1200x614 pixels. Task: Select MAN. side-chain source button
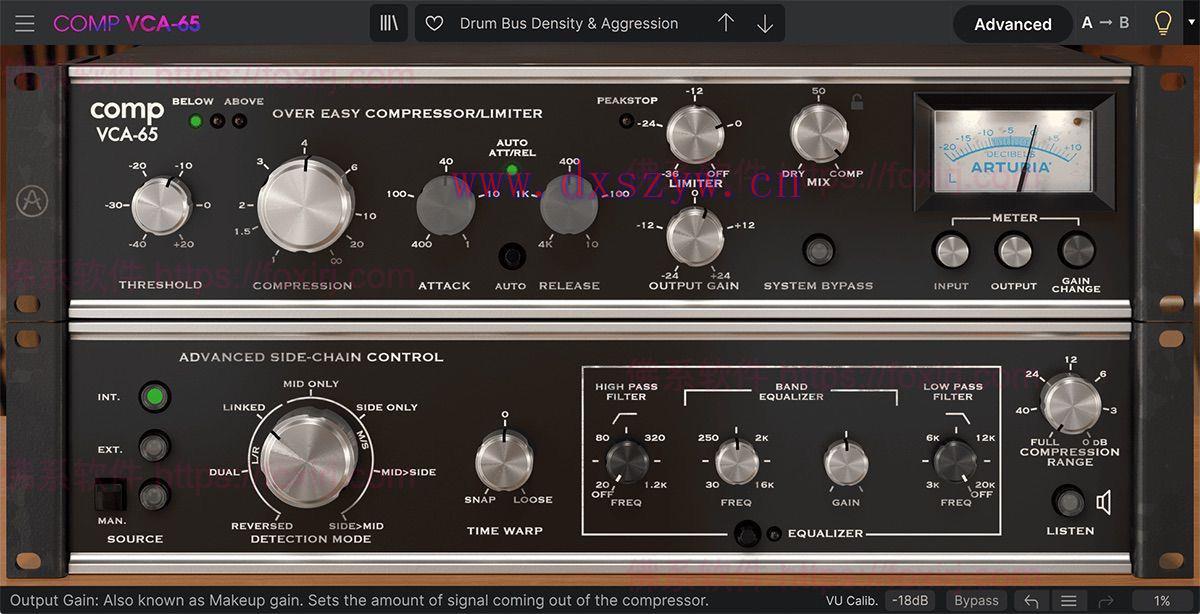click(153, 494)
